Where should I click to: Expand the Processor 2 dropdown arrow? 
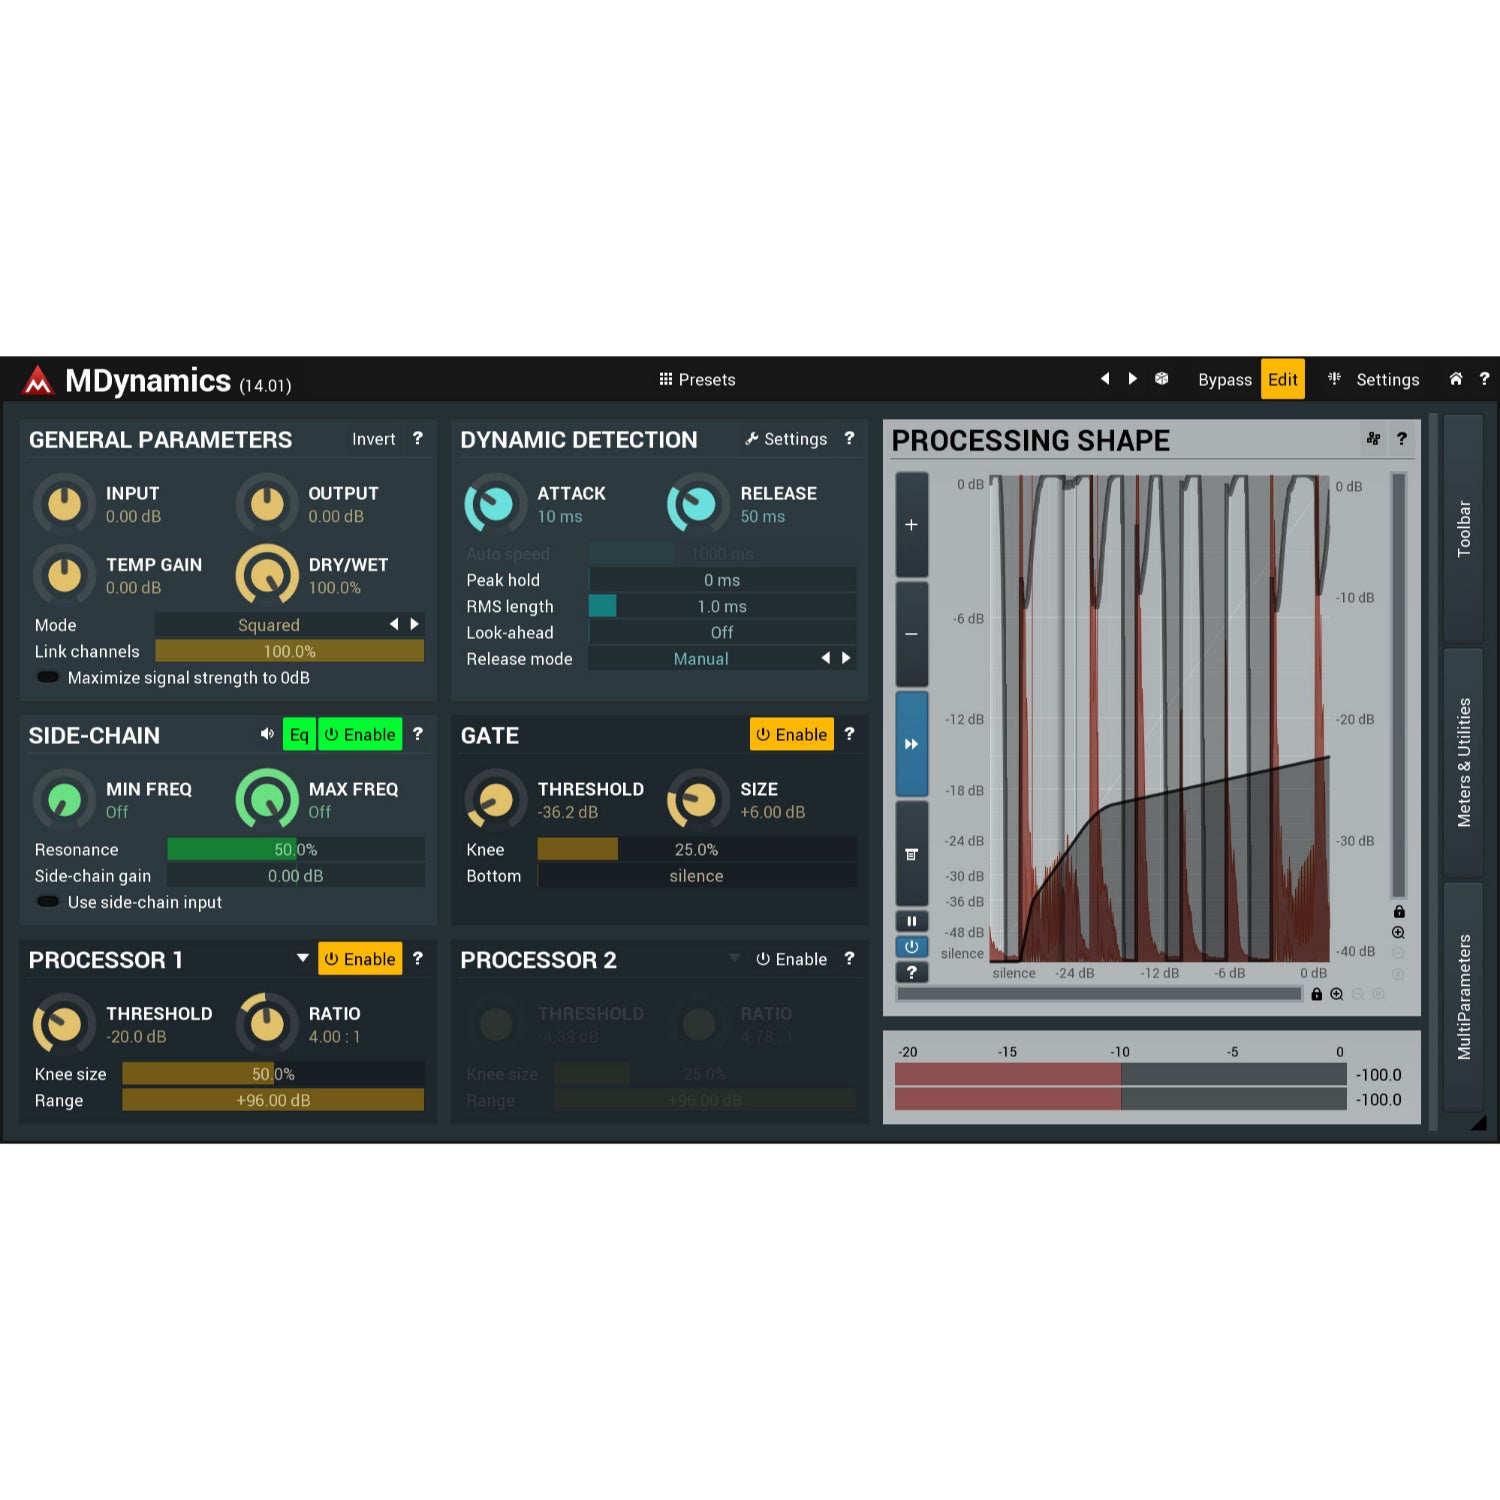coord(734,958)
